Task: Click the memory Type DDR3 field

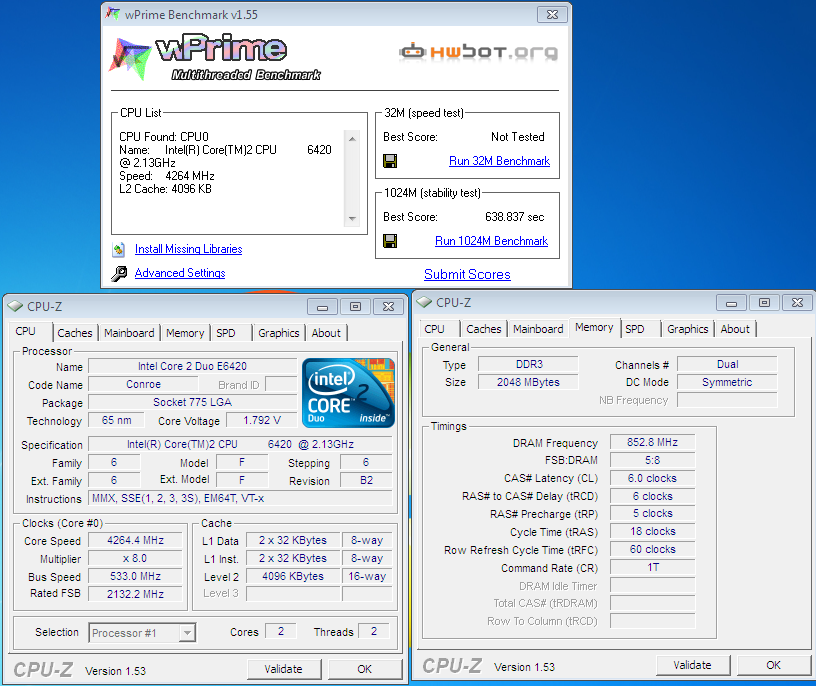Action: 528,364
